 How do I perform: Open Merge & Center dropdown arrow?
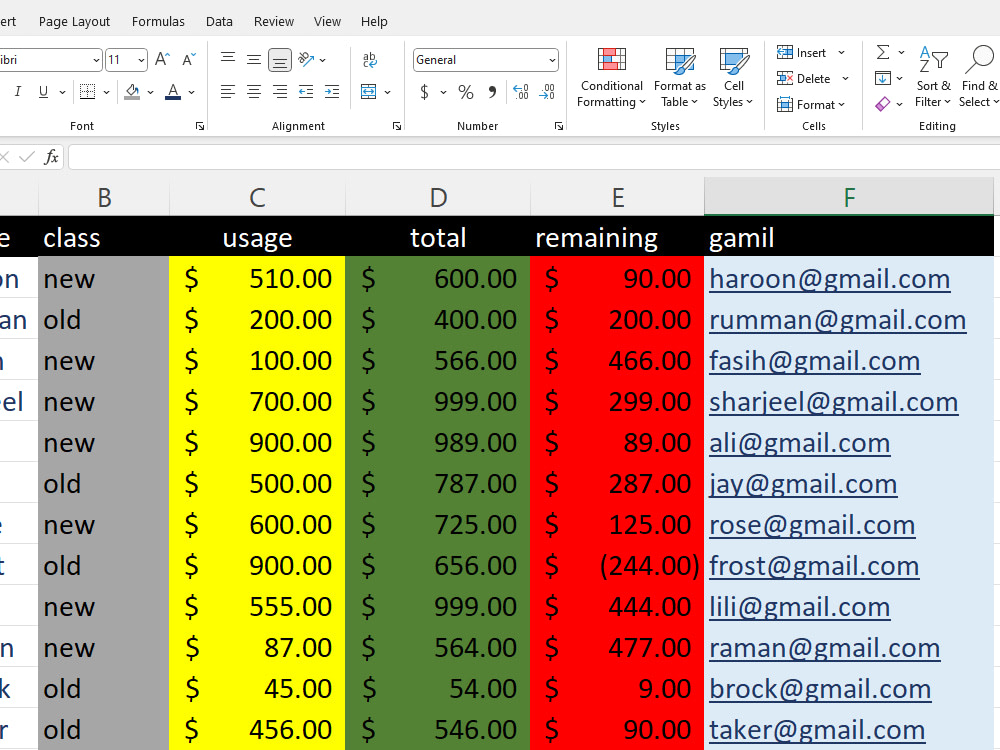(x=387, y=92)
